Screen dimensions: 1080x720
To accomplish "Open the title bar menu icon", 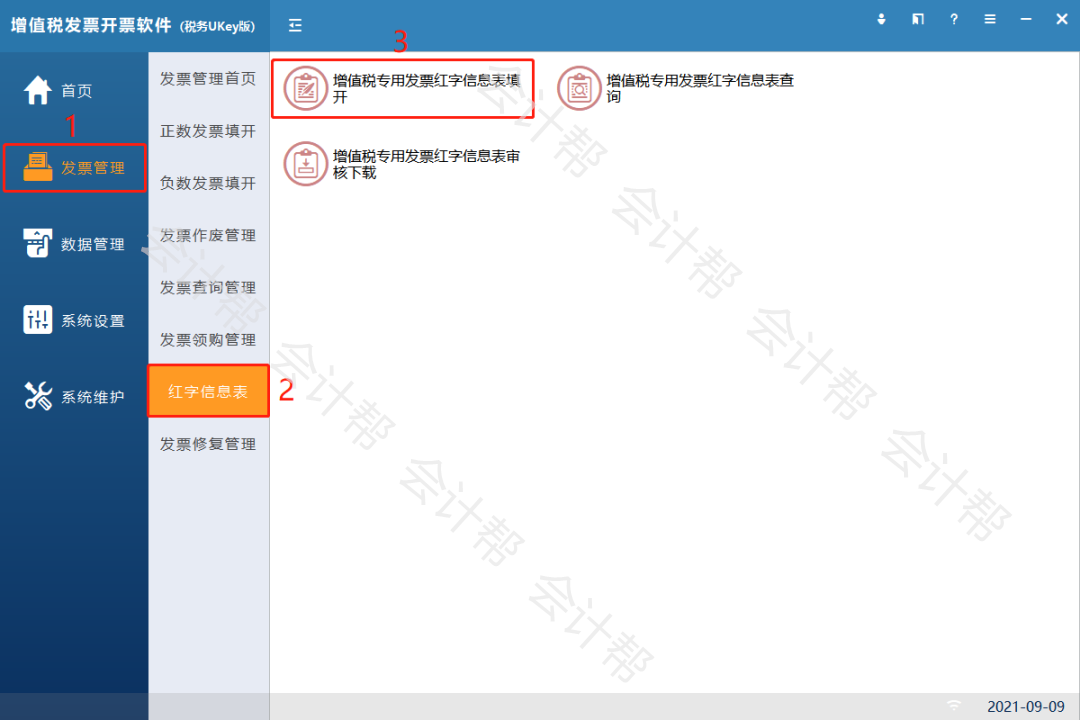I will click(990, 19).
